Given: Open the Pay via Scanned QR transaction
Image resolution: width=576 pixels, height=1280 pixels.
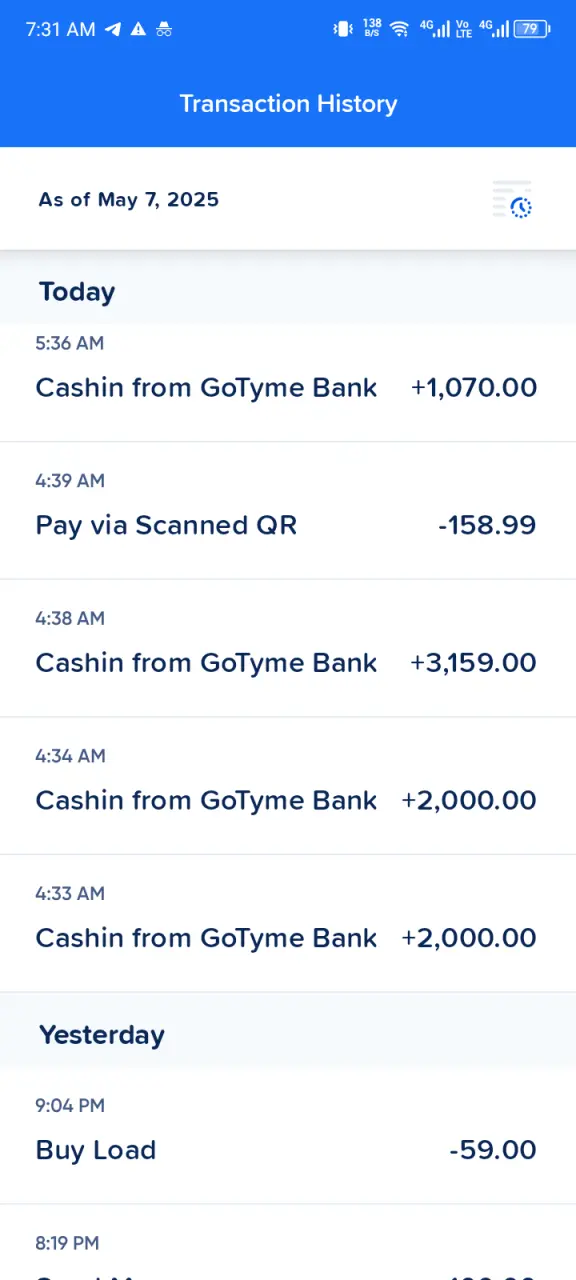Looking at the screenshot, I should tap(288, 510).
